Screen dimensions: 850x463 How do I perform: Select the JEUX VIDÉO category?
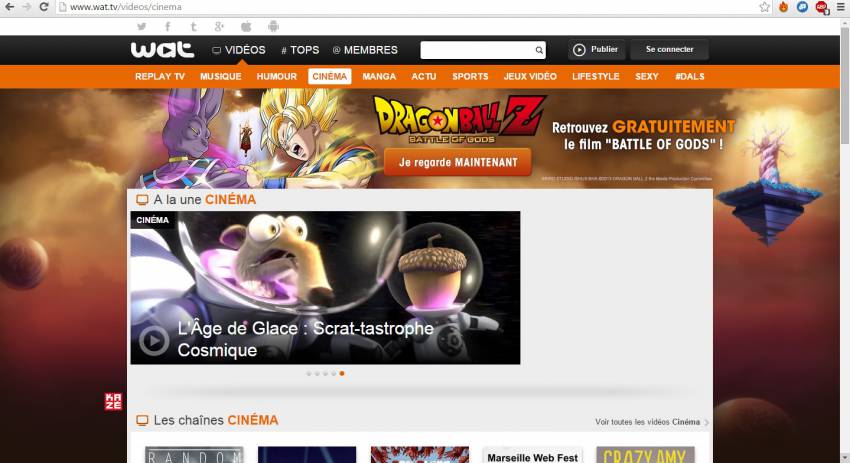(x=530, y=76)
